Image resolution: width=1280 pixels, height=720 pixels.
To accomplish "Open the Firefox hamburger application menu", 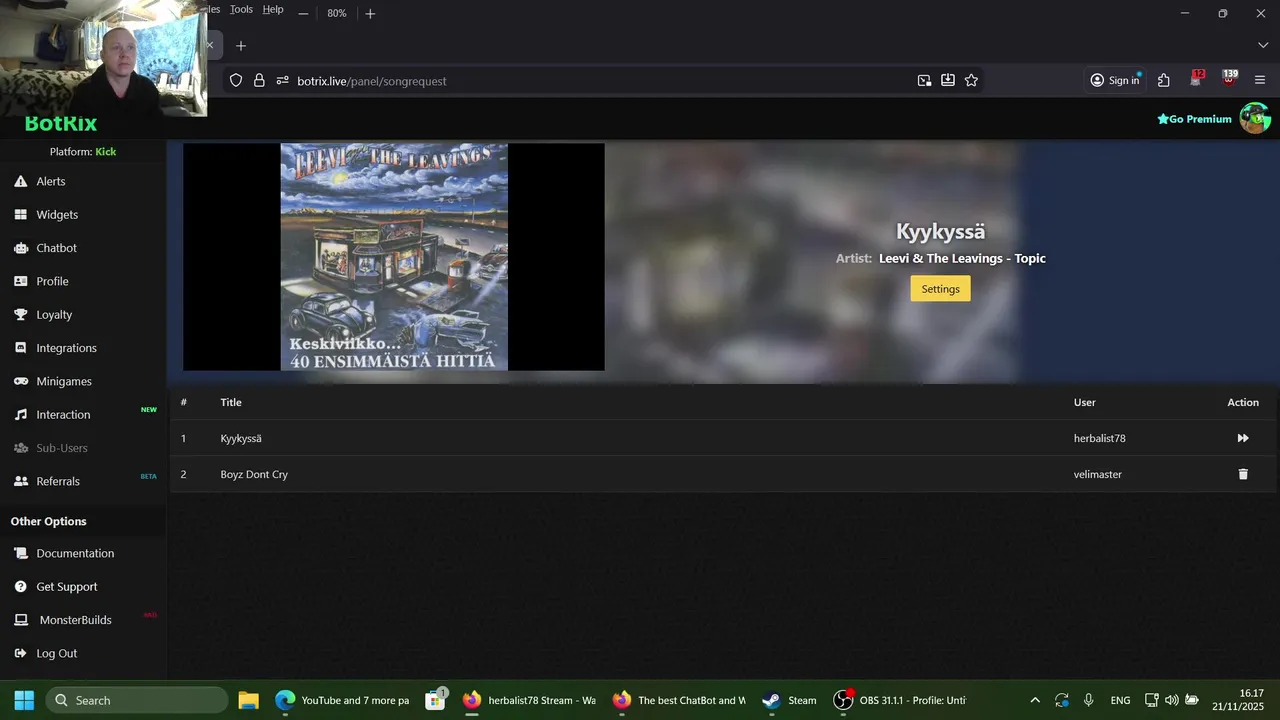I will [x=1259, y=80].
